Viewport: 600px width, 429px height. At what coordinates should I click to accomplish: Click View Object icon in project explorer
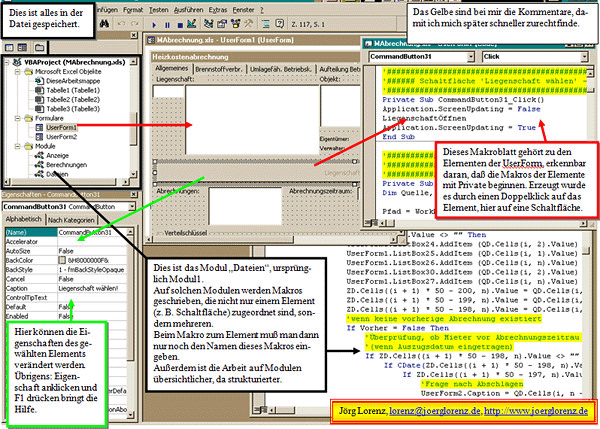[x=23, y=47]
